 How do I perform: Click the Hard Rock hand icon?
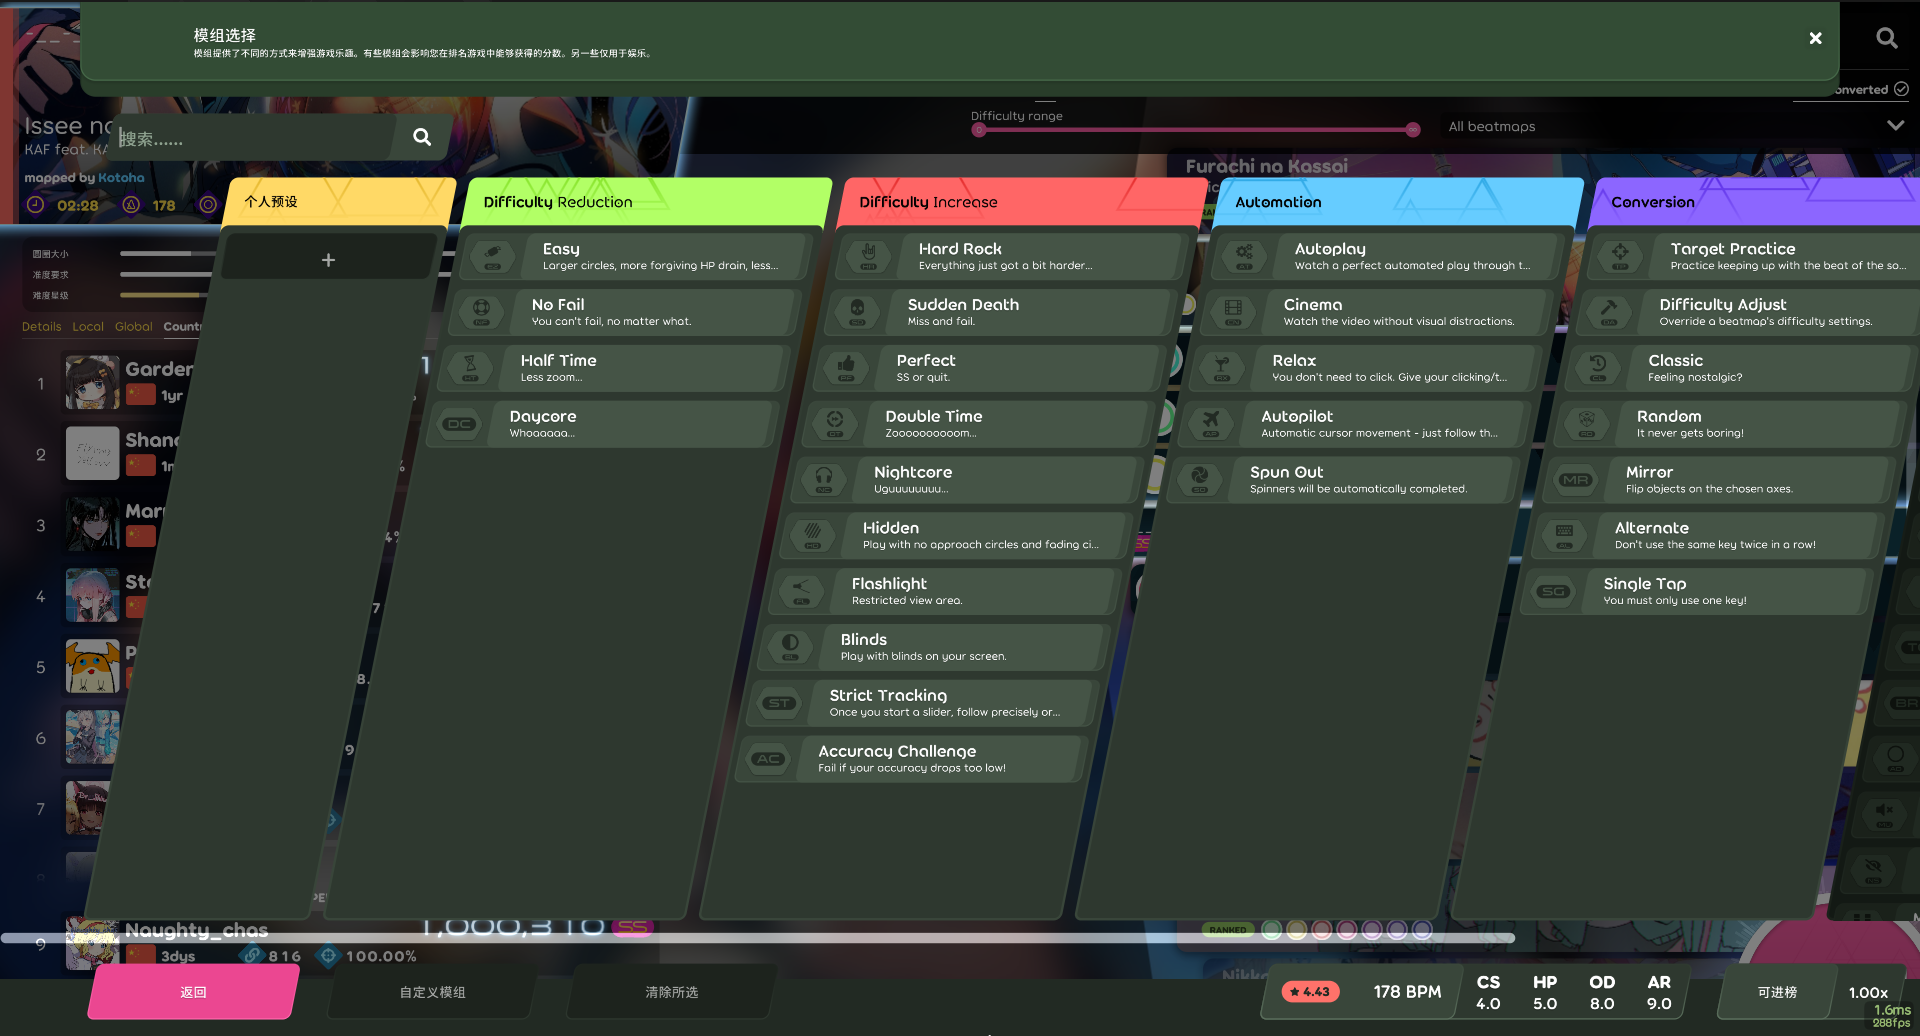pyautogui.click(x=868, y=256)
